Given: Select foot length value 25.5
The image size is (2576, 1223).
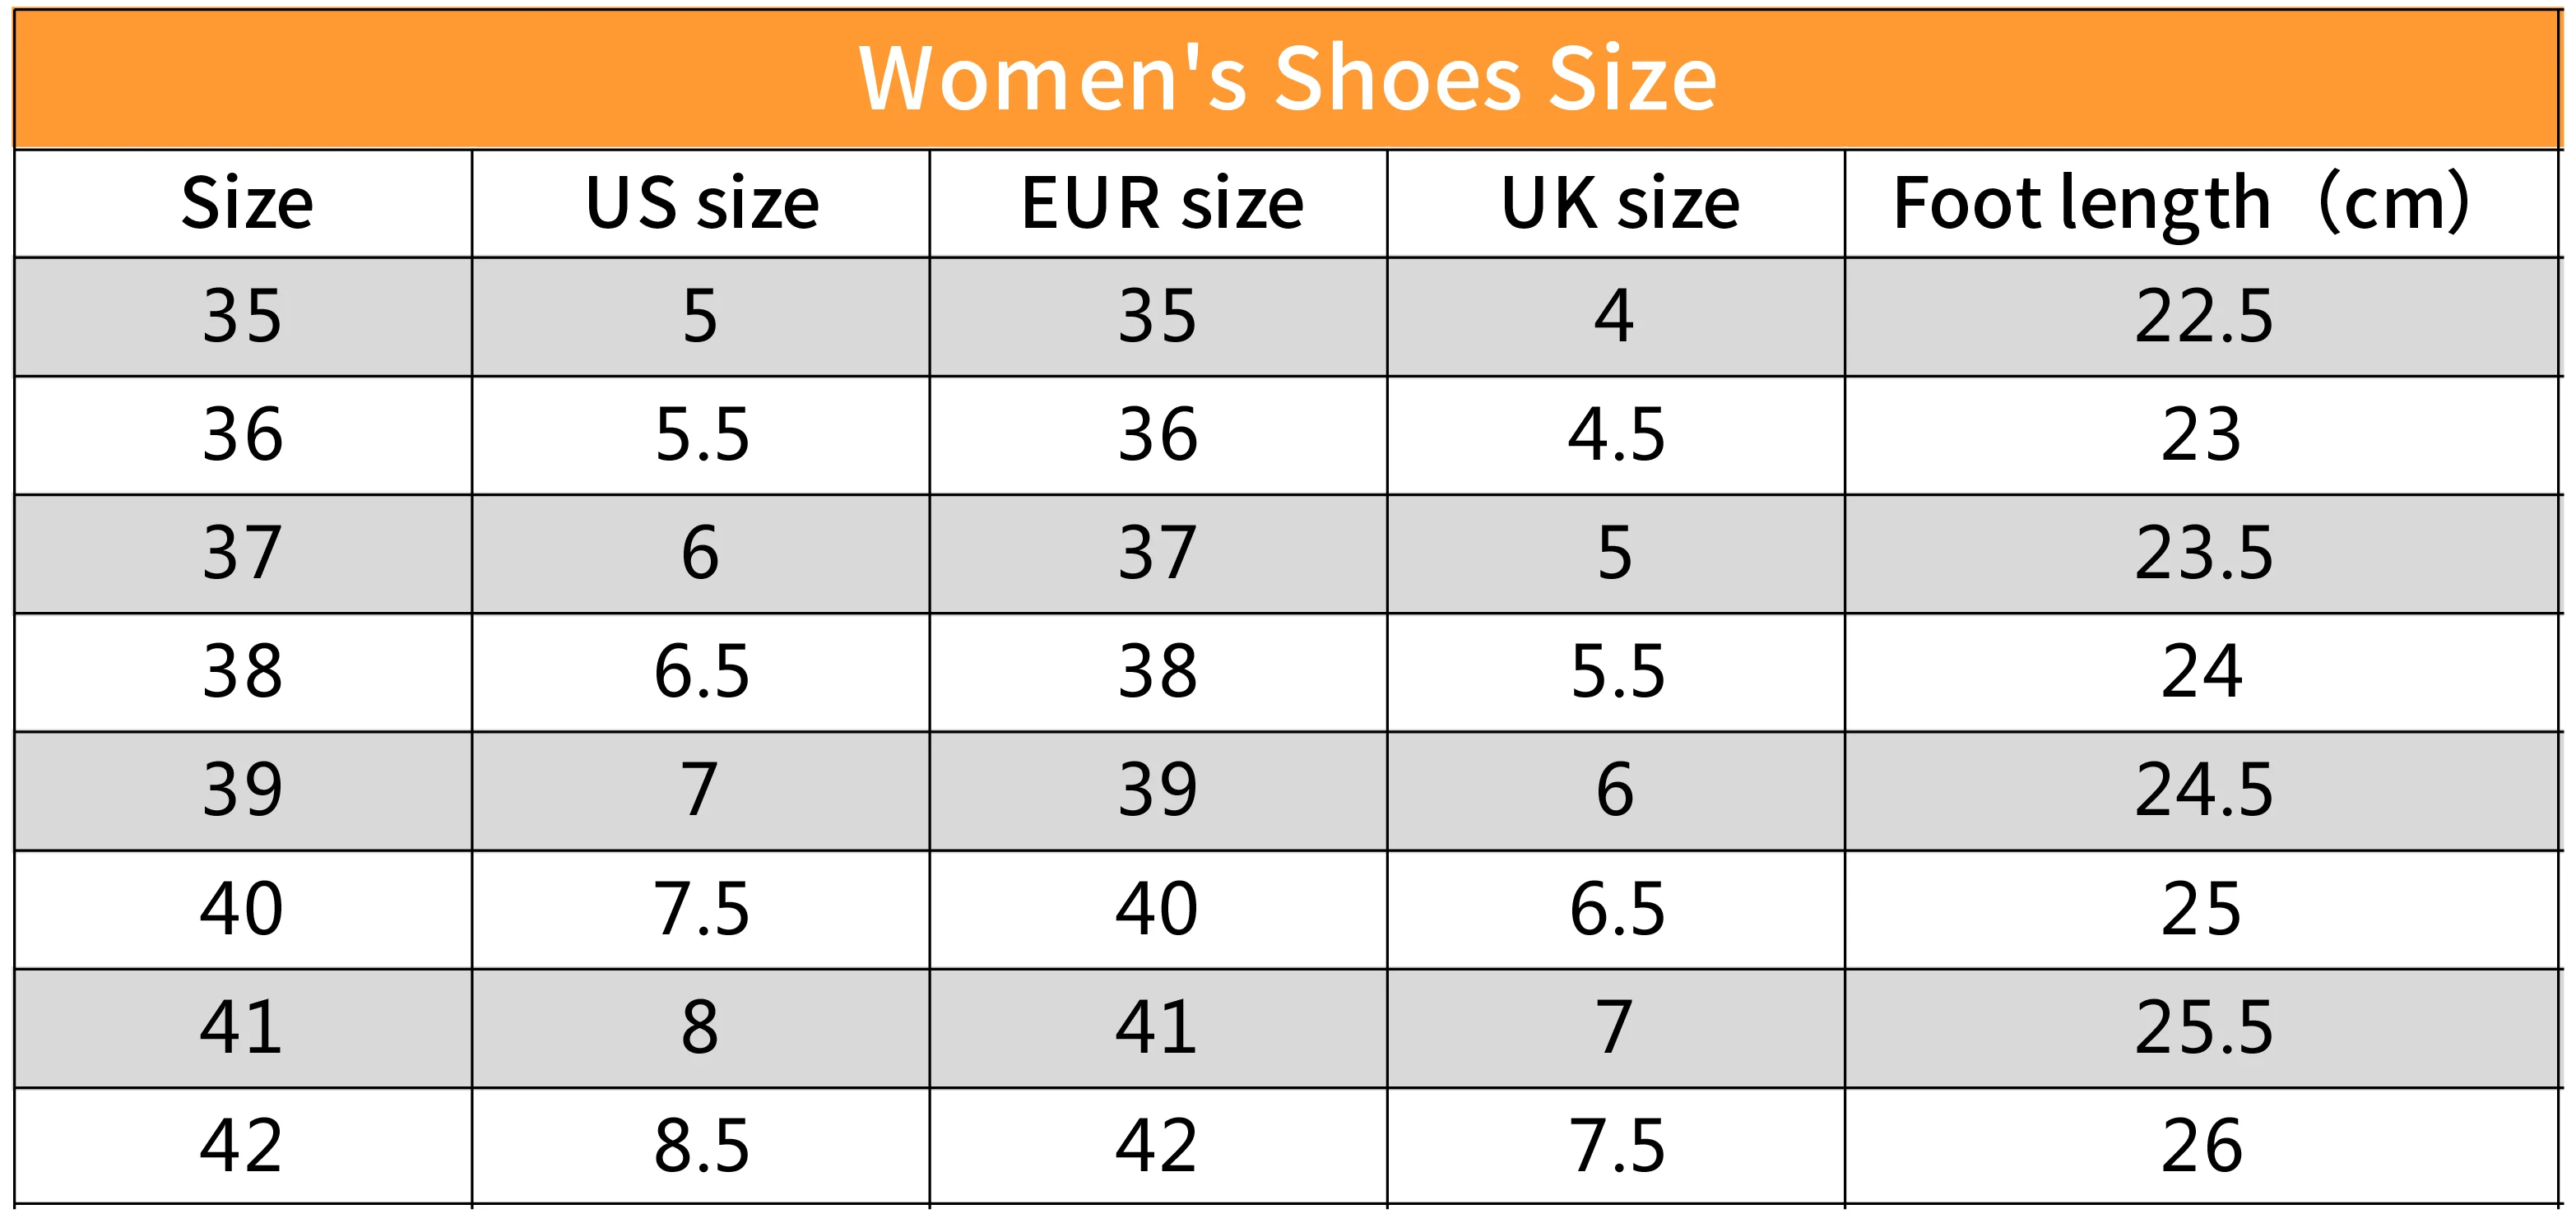Looking at the screenshot, I should point(2203,1027).
